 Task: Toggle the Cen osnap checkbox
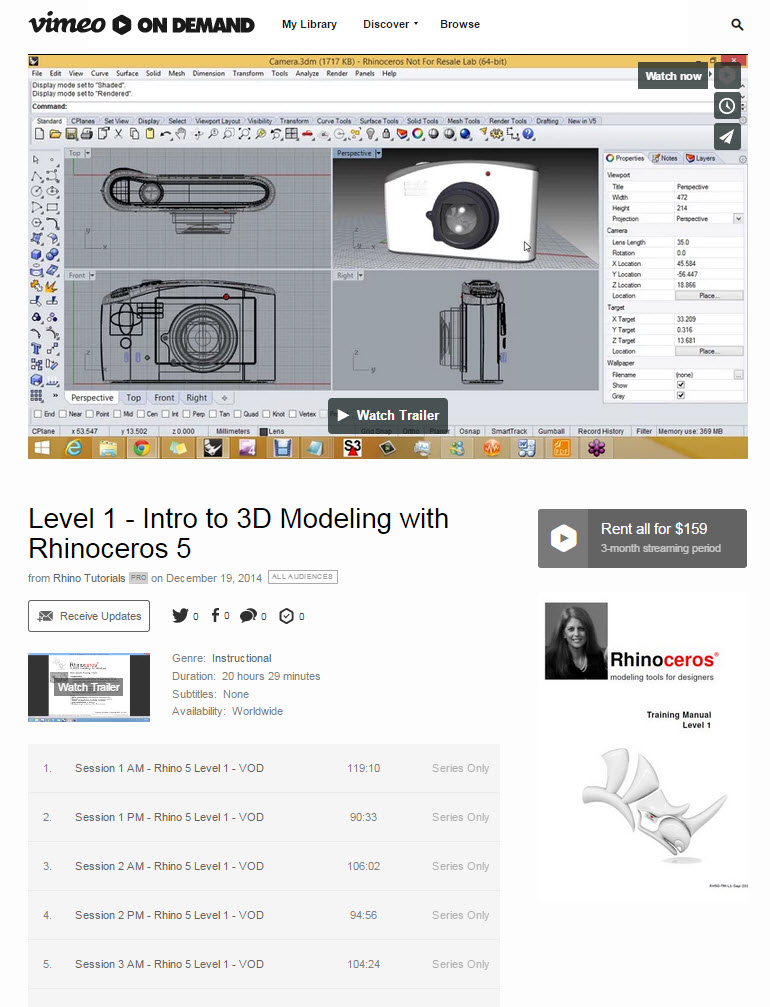(141, 414)
